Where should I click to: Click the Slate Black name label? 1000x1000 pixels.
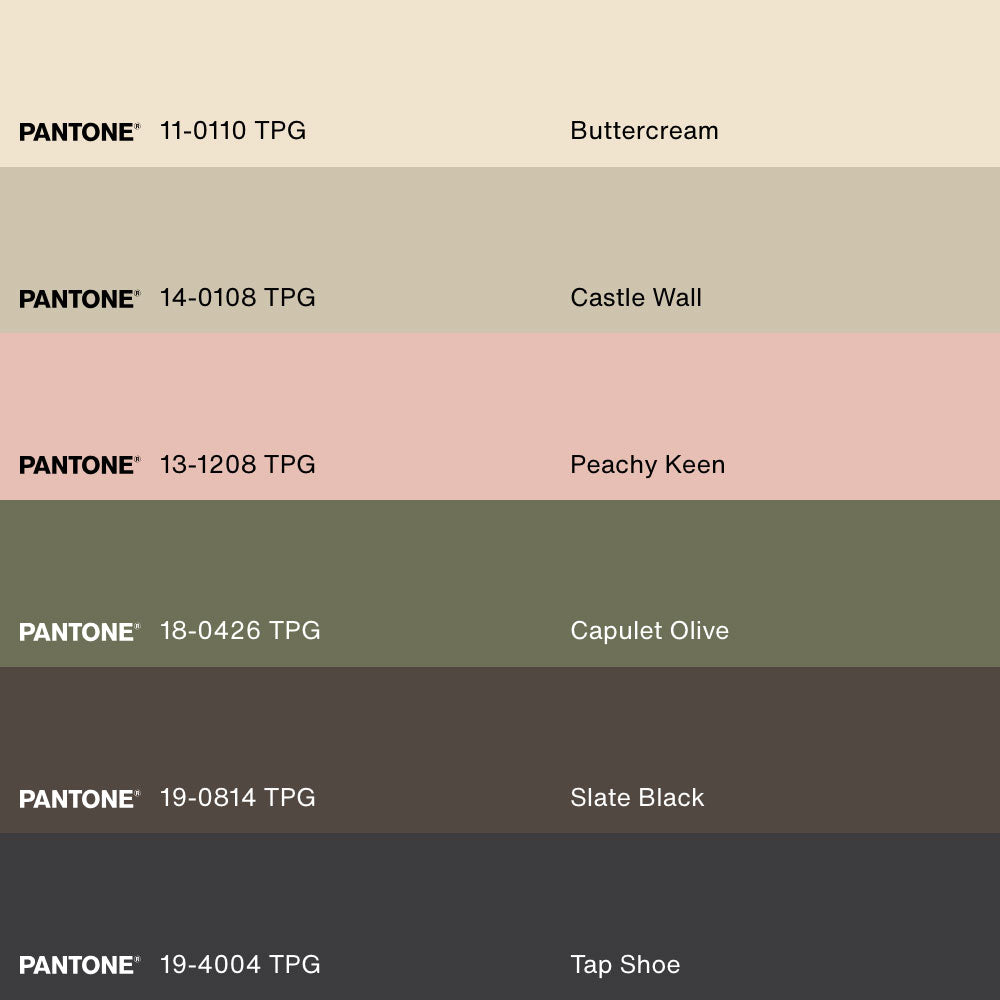[637, 798]
